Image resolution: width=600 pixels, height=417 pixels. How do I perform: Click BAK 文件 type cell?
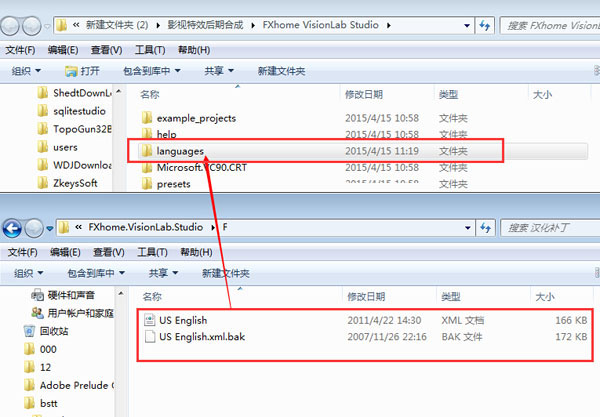(461, 337)
